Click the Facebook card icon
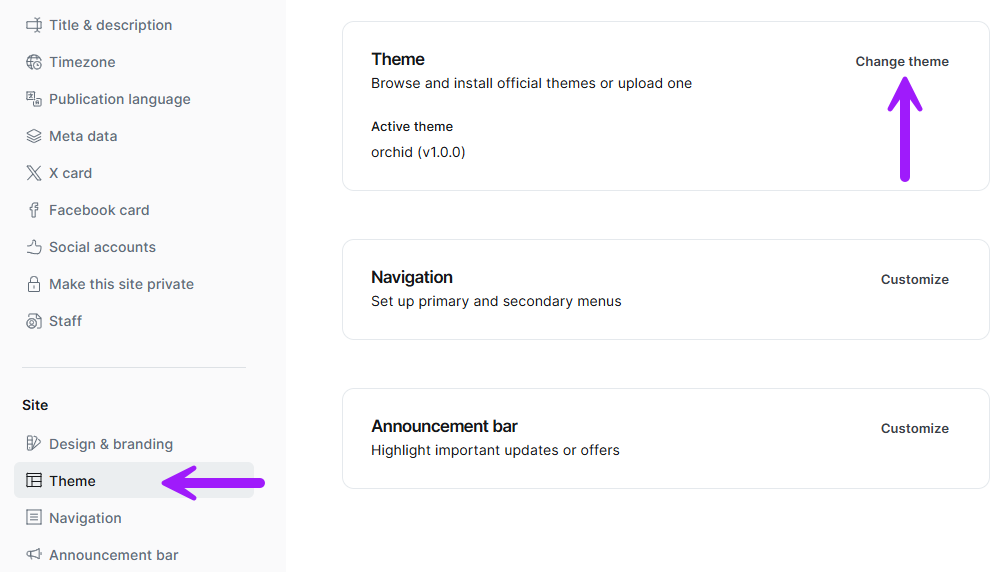998x572 pixels. pyautogui.click(x=34, y=210)
